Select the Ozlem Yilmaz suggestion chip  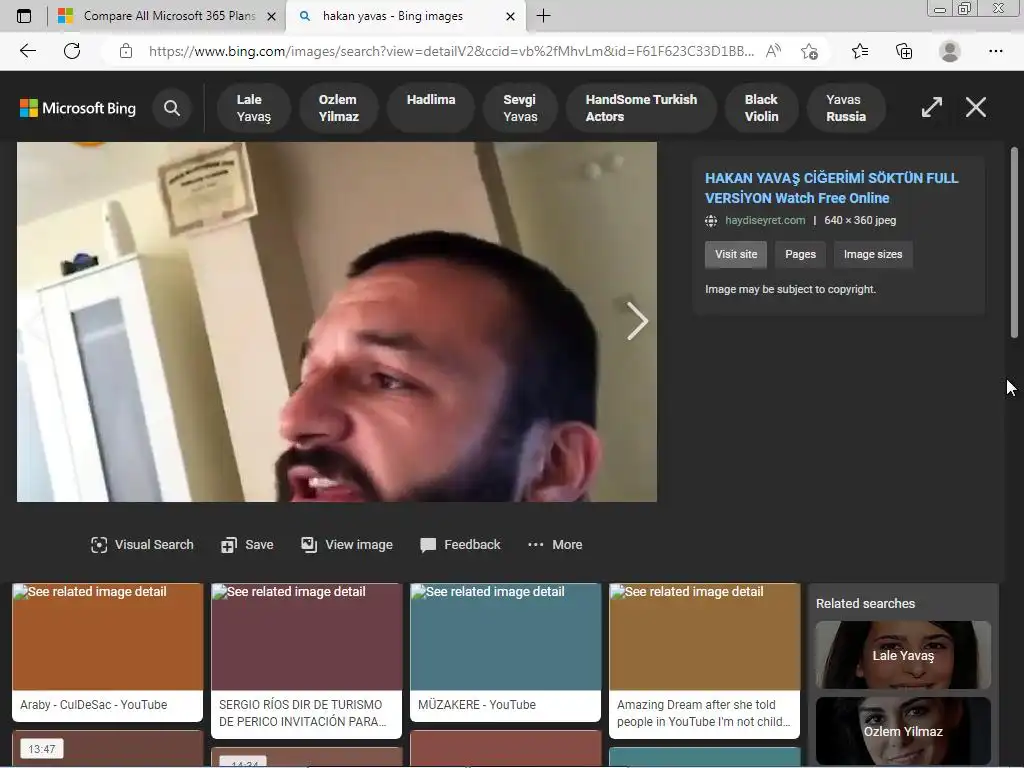point(338,108)
